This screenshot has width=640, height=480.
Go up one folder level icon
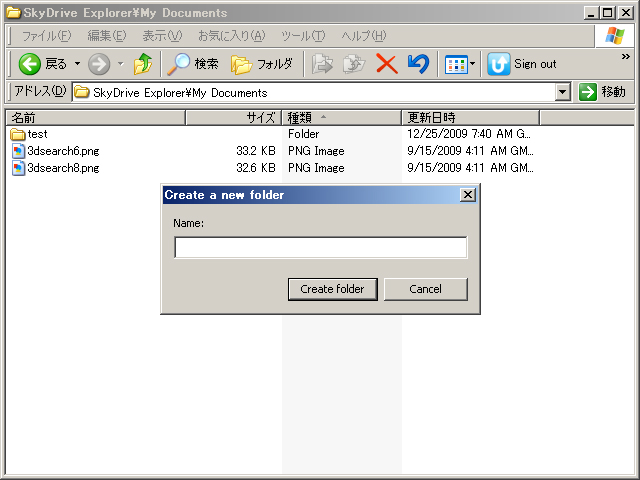coord(143,64)
